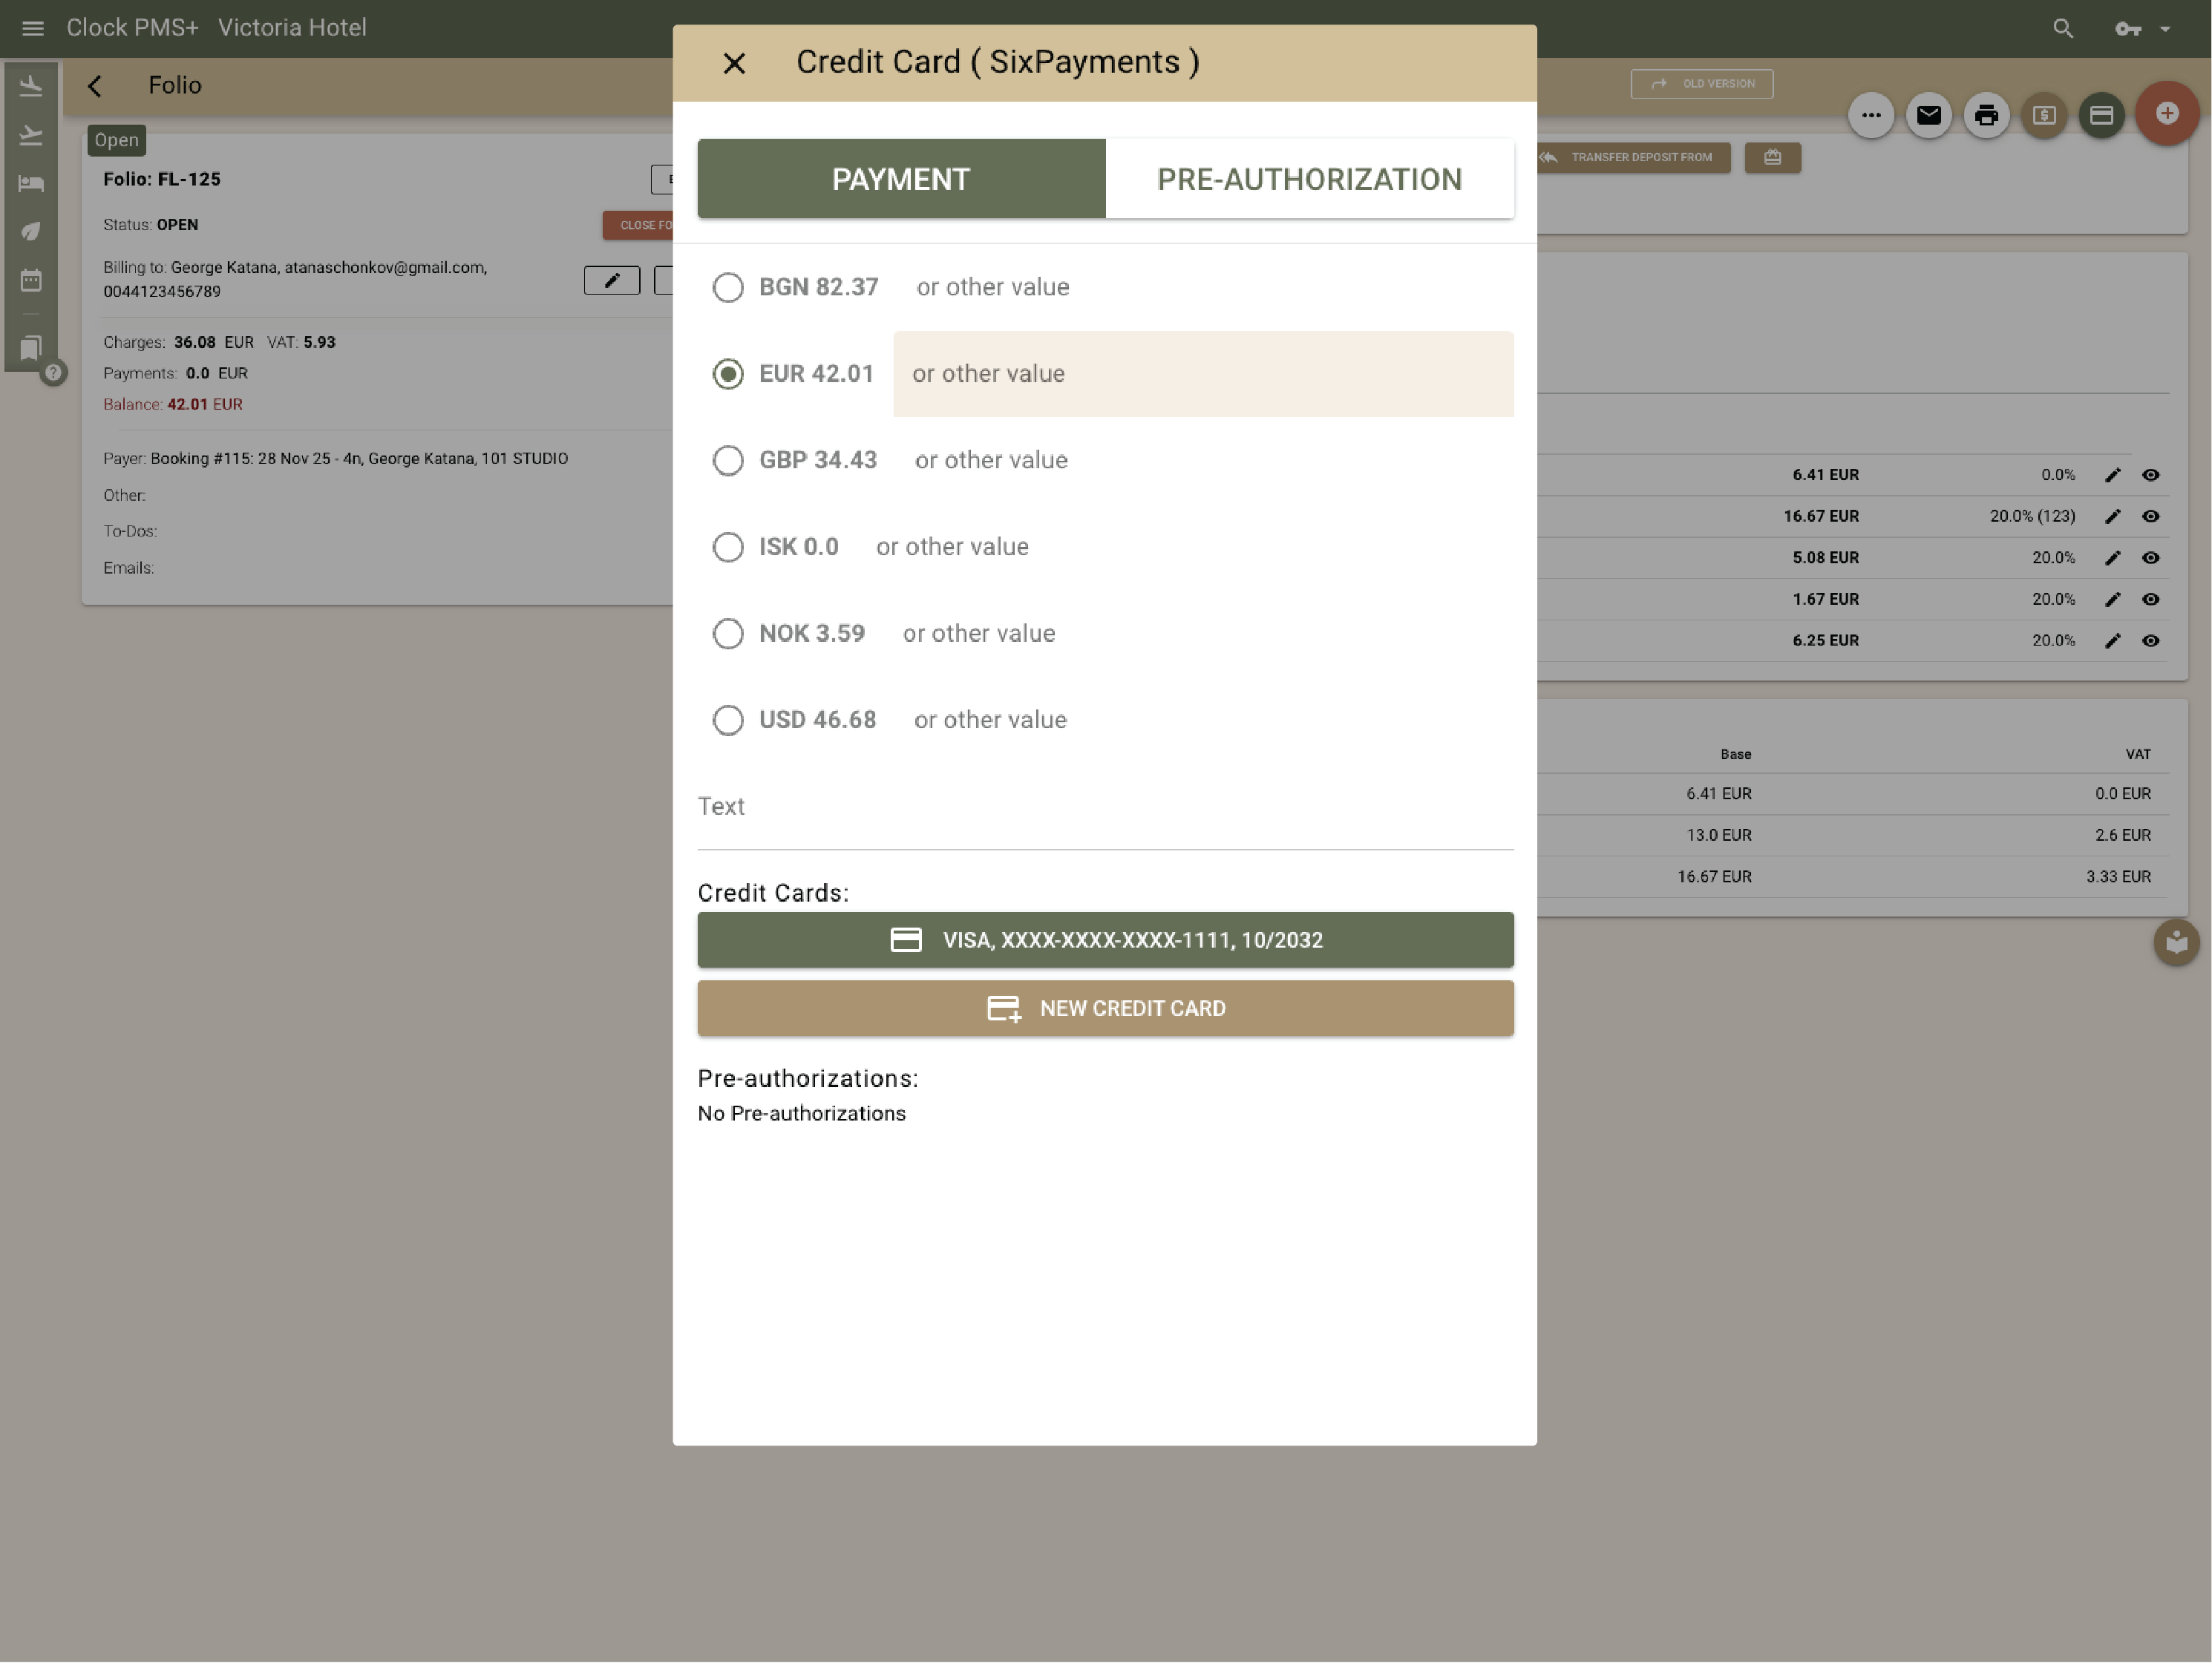This screenshot has width=2212, height=1663.
Task: Click the green housekeeping leaf sidebar icon
Action: click(31, 231)
